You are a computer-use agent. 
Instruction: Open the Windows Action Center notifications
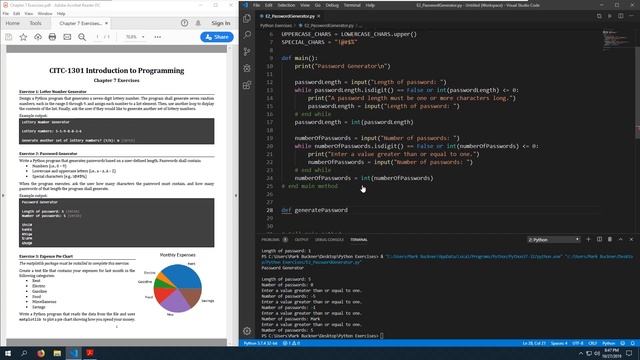tap(630, 353)
